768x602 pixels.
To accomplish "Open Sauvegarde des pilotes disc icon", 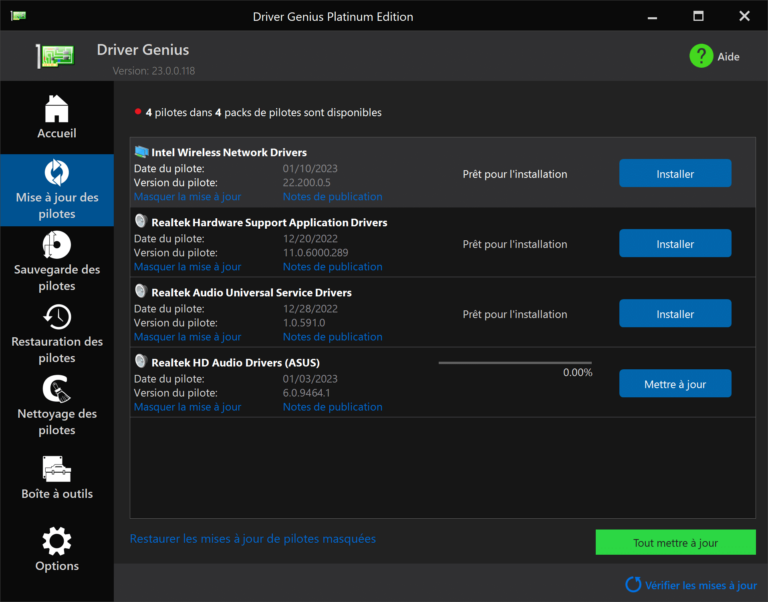I will point(57,244).
